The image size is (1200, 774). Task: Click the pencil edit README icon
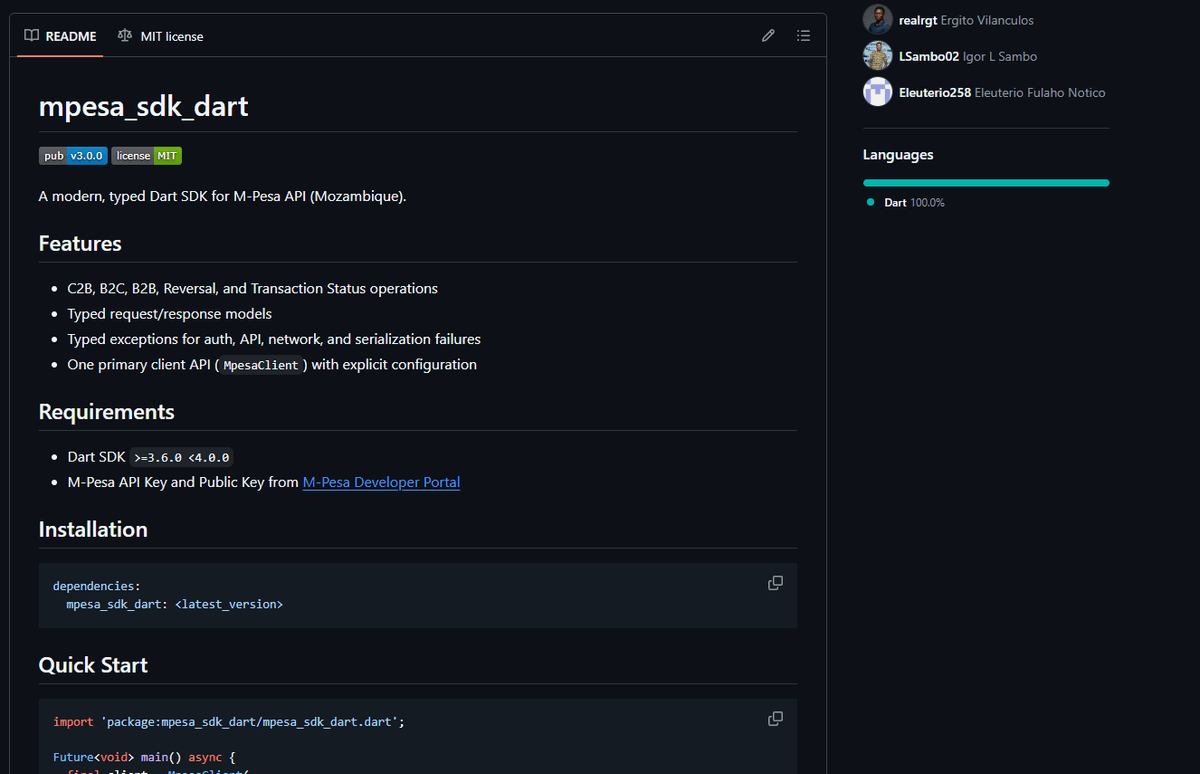pos(768,36)
